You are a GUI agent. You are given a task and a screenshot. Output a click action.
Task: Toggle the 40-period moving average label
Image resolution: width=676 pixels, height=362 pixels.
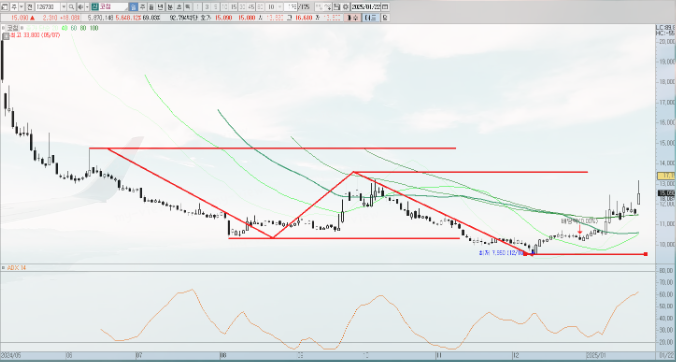pos(65,28)
